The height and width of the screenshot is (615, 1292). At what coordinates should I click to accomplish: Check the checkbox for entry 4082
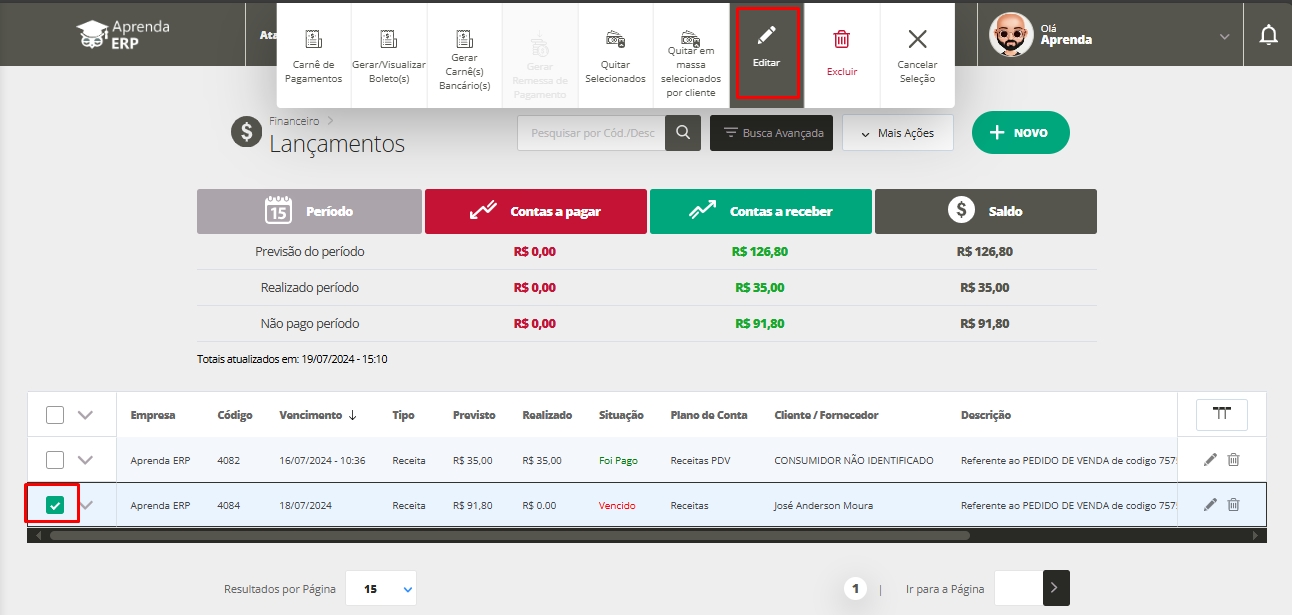[x=55, y=460]
